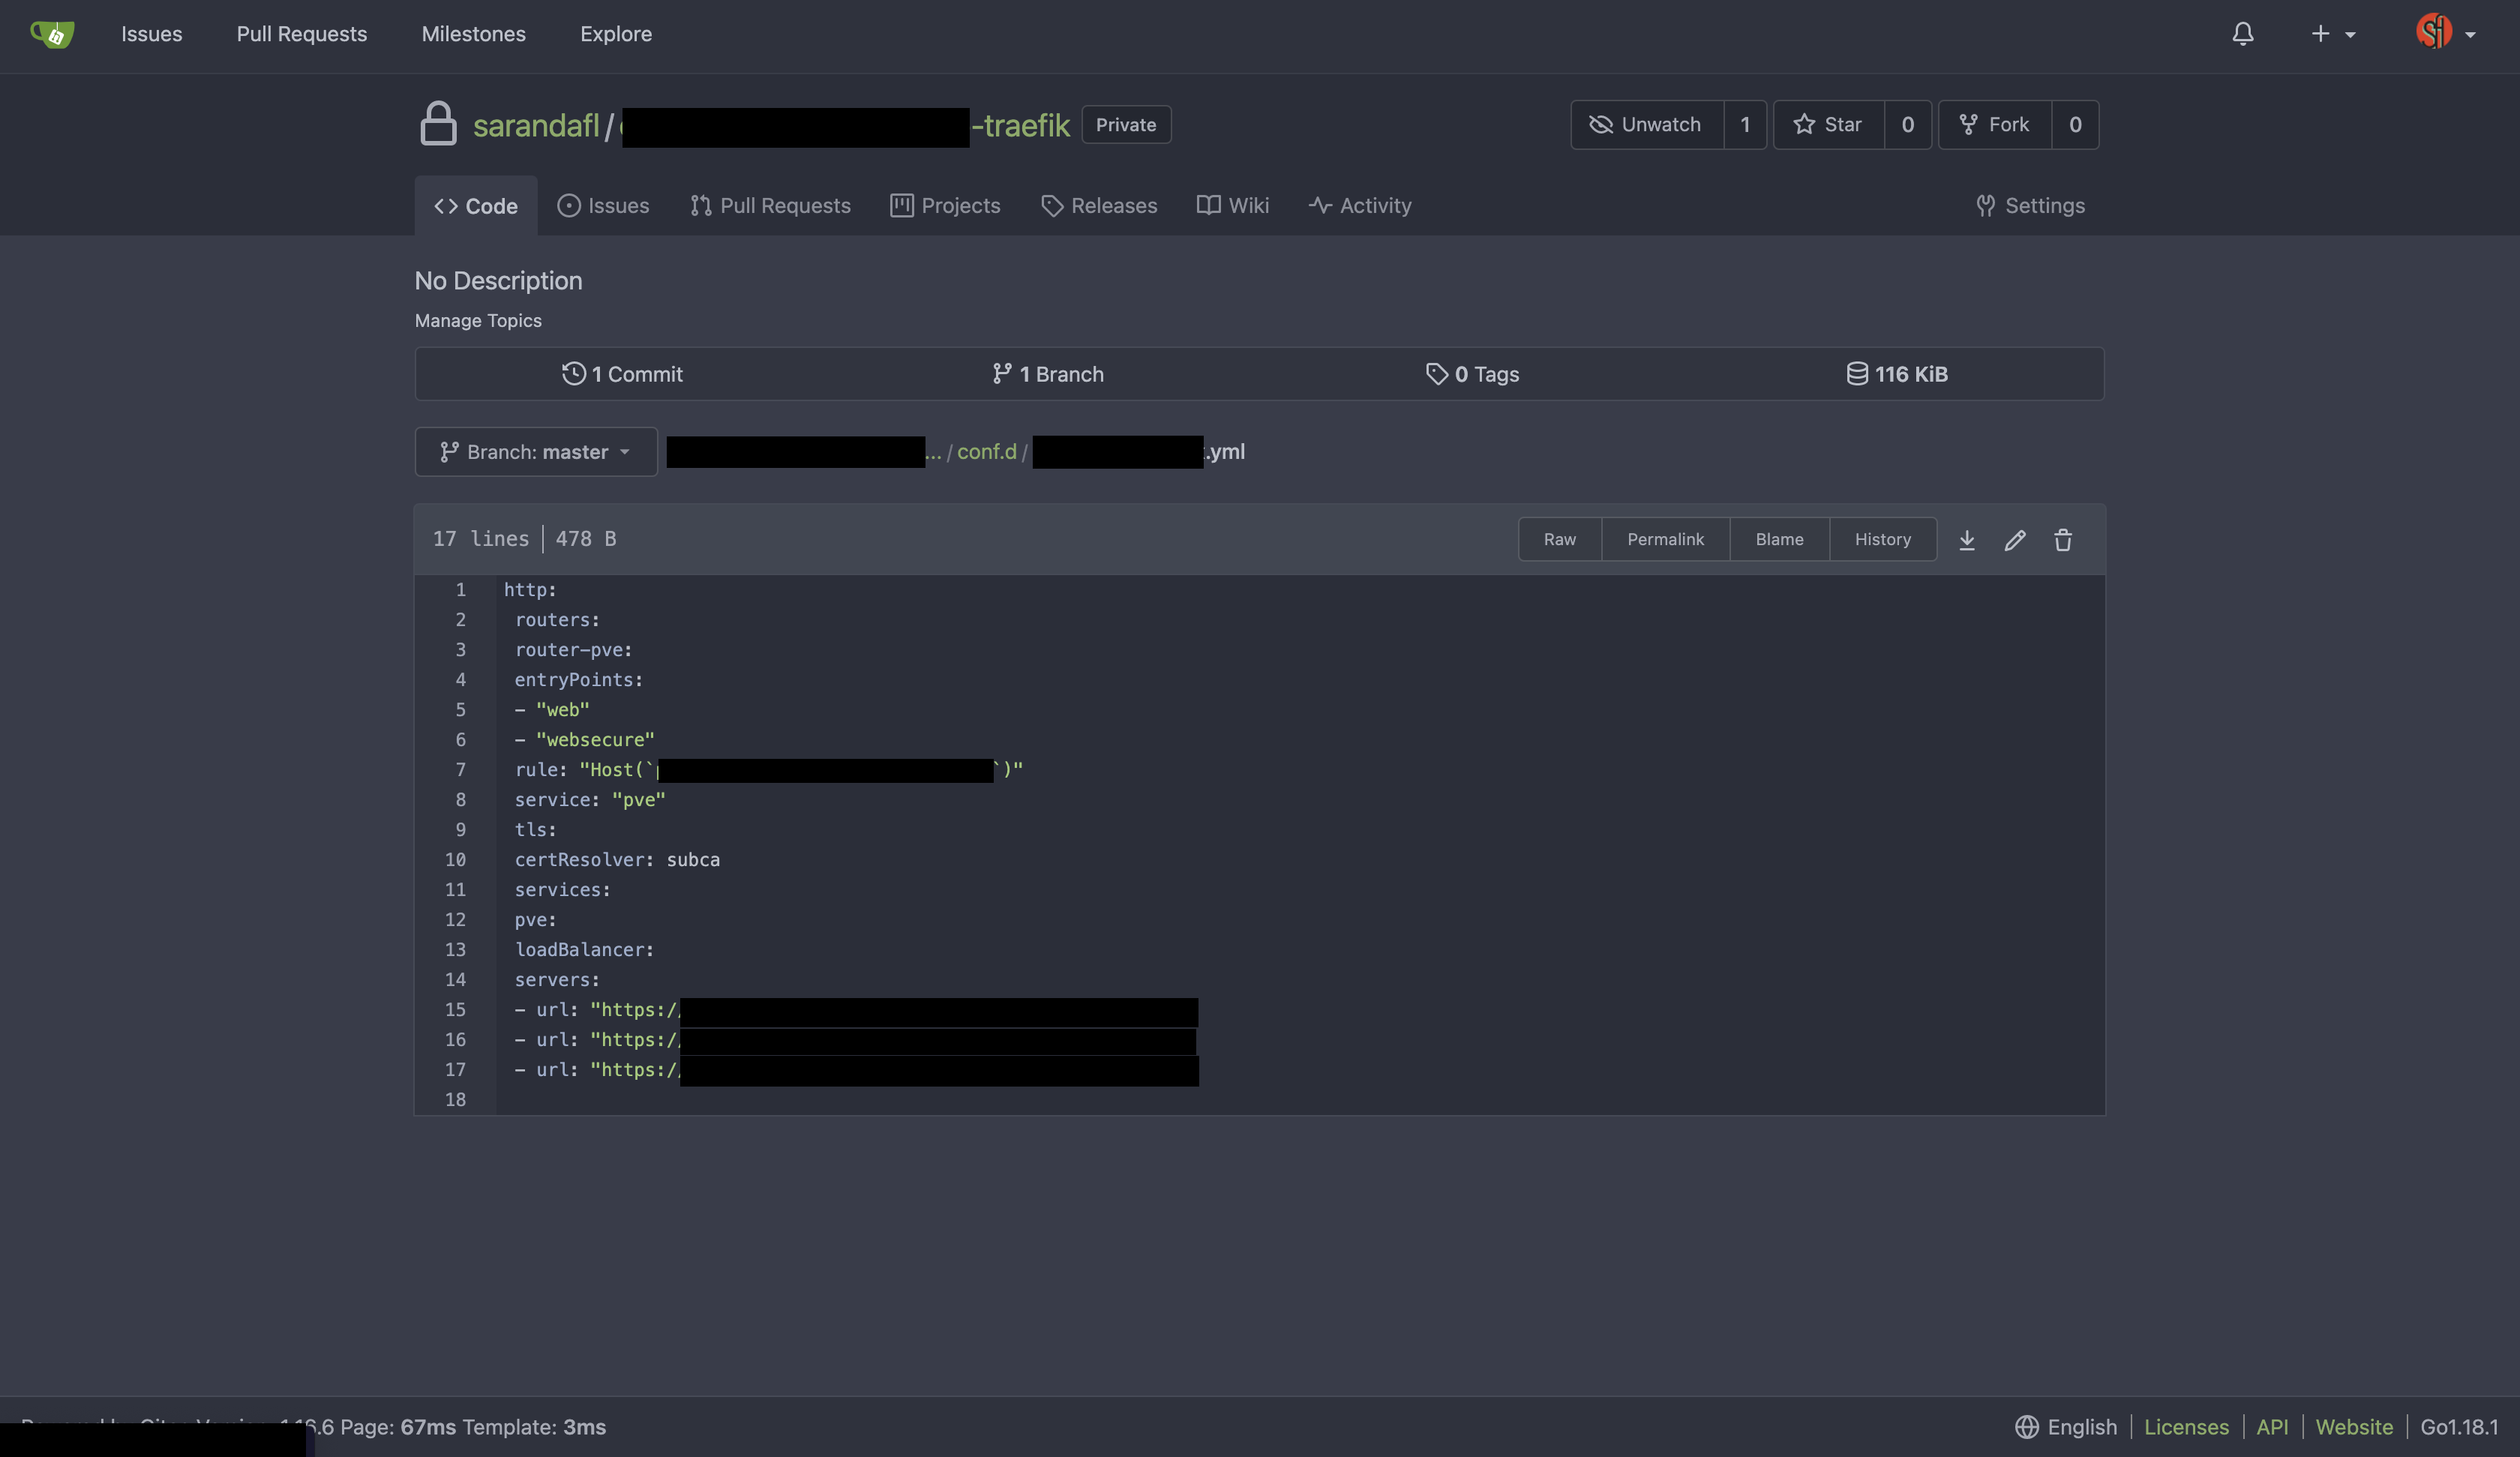This screenshot has width=2520, height=1457.
Task: Open the 0 Tags item
Action: pyautogui.click(x=1472, y=374)
